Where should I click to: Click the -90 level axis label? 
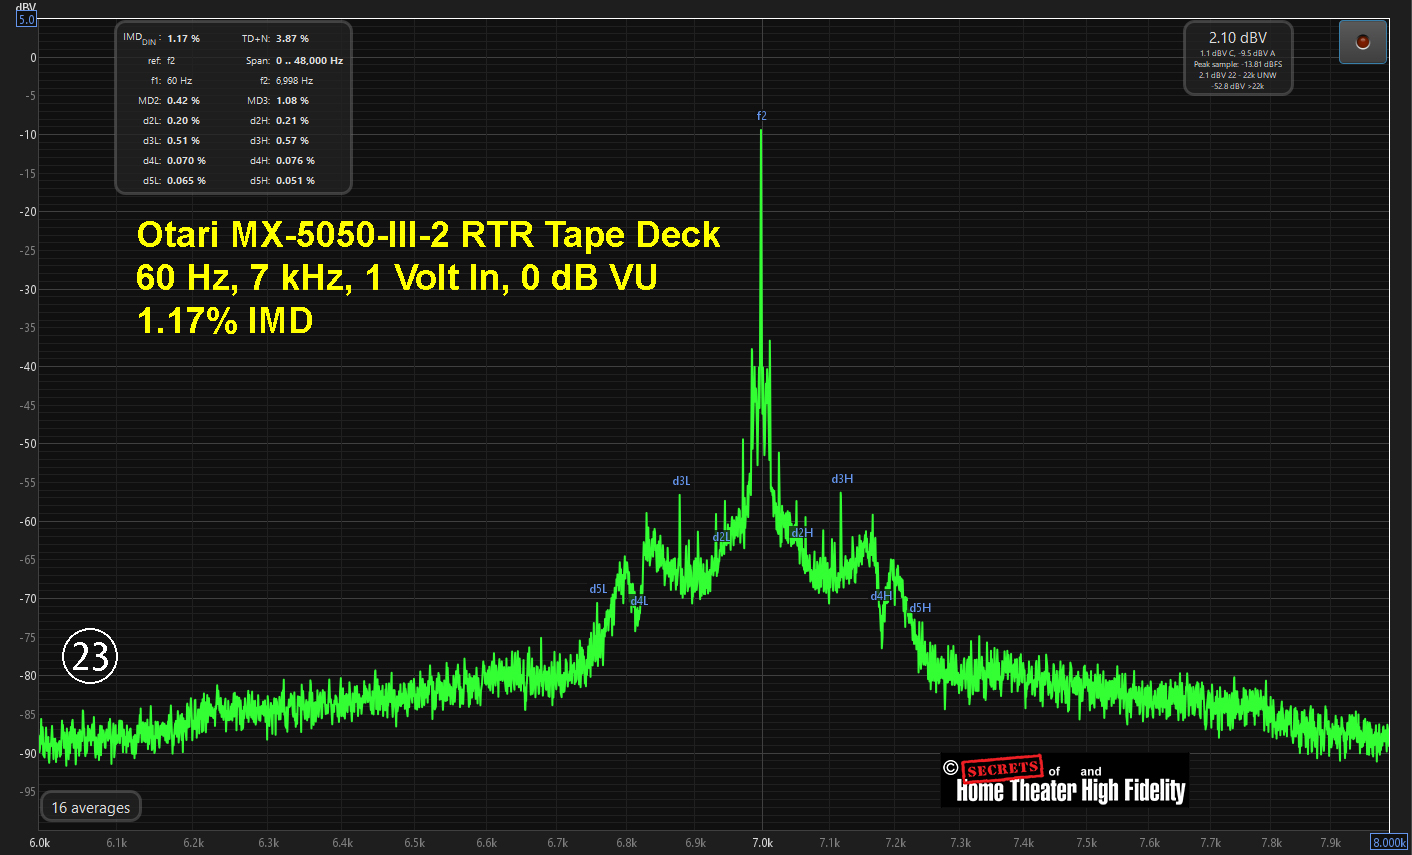point(27,753)
